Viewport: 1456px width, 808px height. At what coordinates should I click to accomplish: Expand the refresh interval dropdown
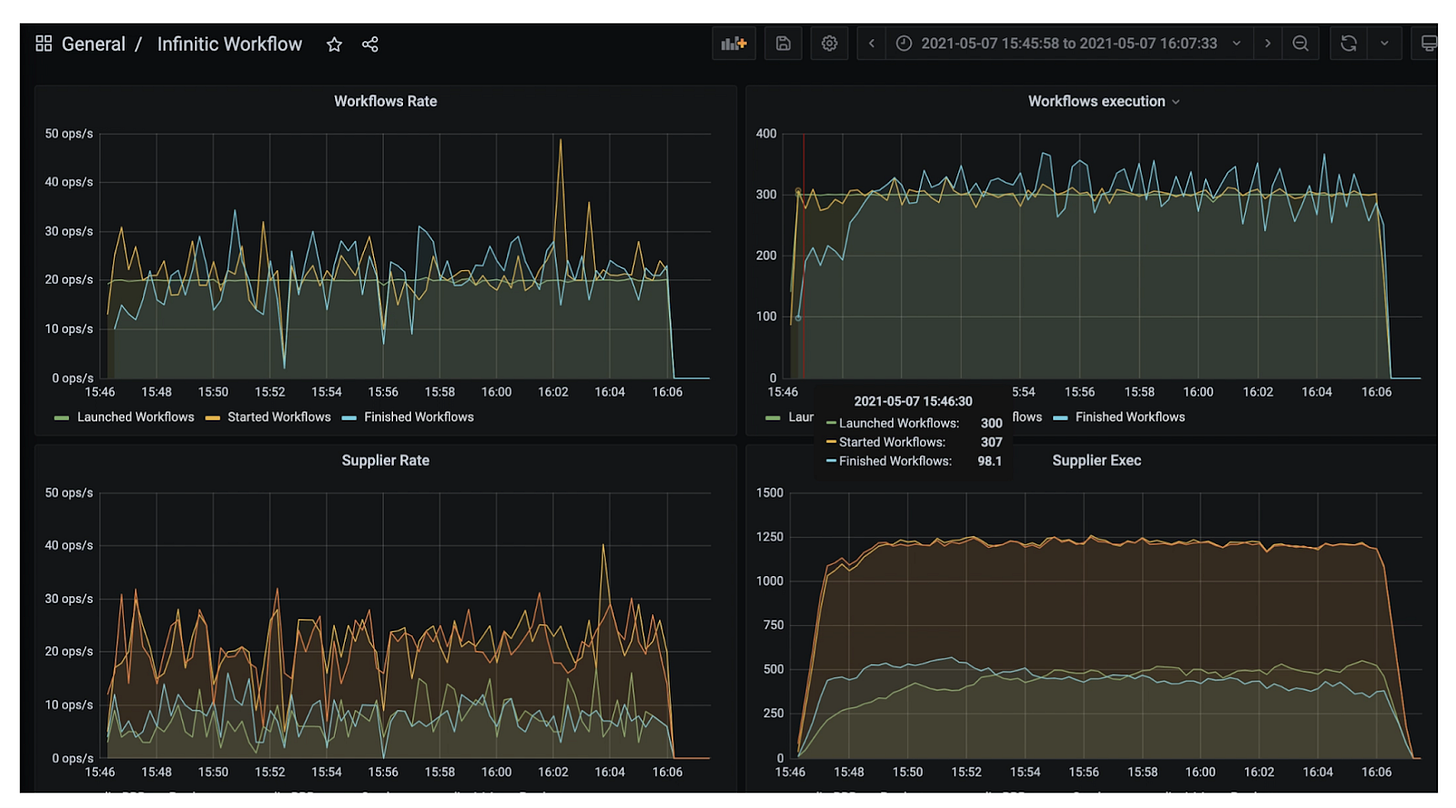pyautogui.click(x=1384, y=44)
